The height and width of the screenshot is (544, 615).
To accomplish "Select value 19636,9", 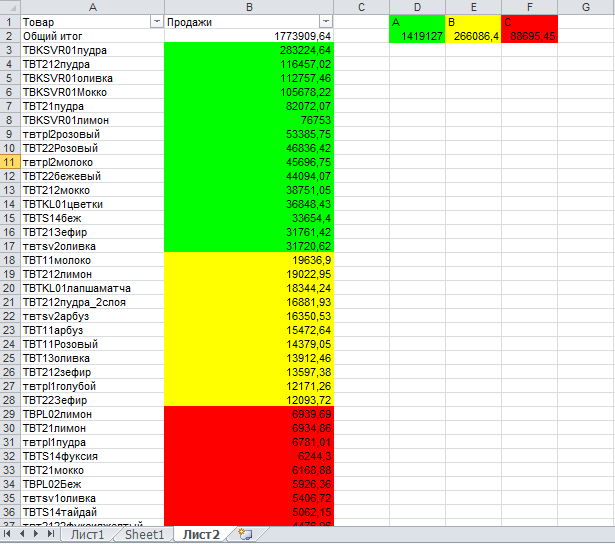I will point(249,260).
